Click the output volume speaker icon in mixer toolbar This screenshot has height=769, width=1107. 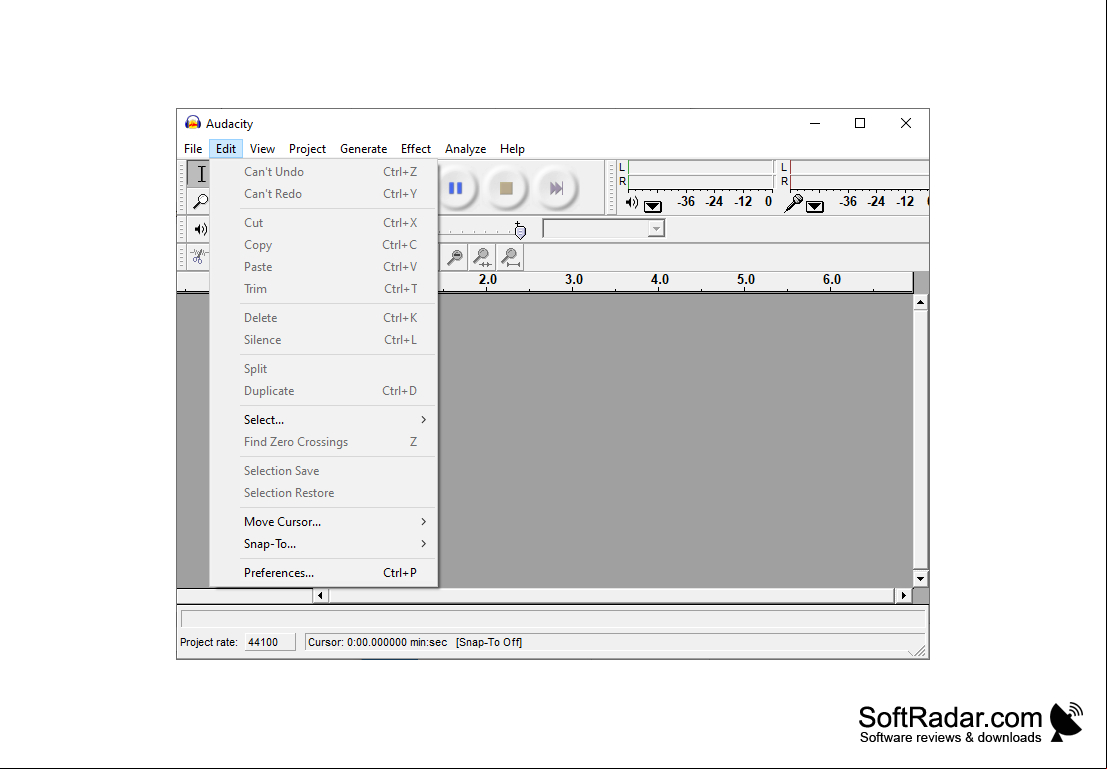coord(201,229)
